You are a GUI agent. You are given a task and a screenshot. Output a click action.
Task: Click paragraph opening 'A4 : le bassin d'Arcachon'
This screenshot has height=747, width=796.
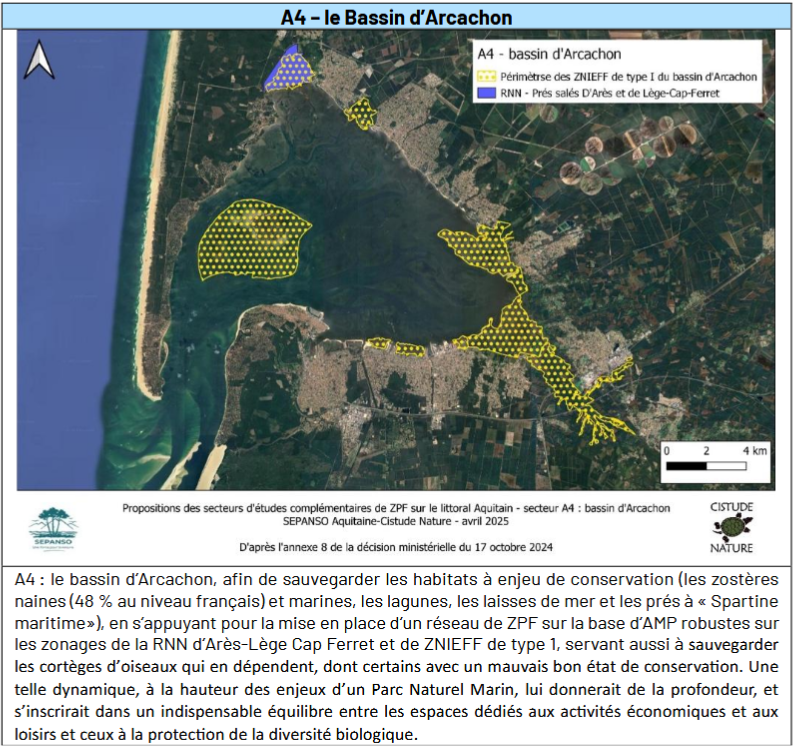click(113, 579)
